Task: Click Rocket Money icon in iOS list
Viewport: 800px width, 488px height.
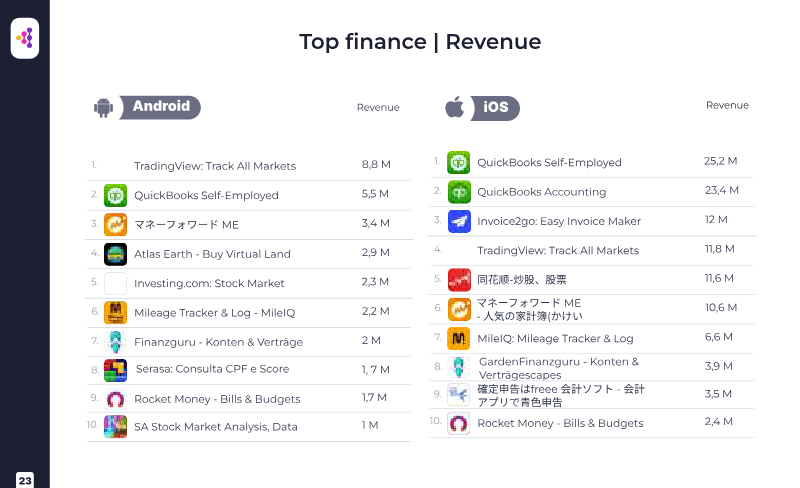Action: tap(458, 423)
